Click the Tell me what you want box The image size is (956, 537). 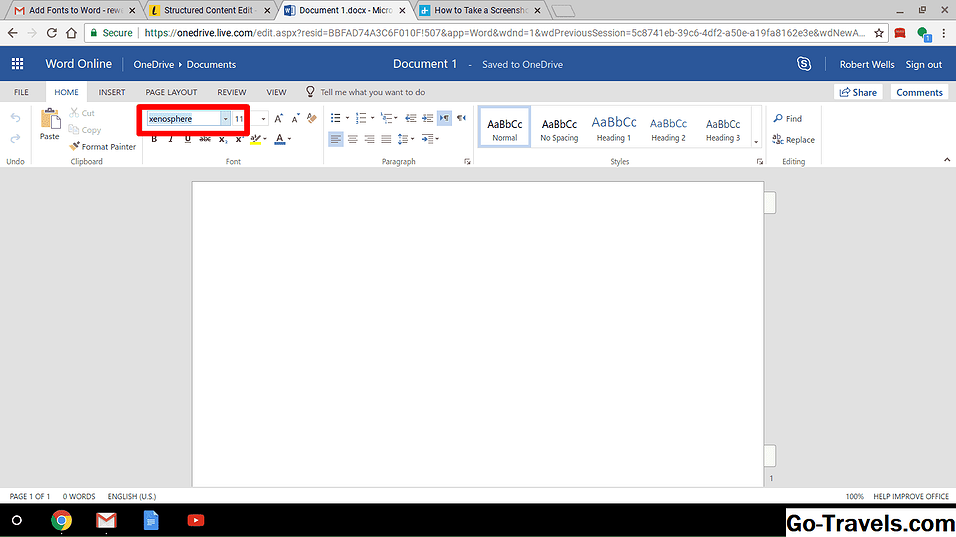click(372, 92)
